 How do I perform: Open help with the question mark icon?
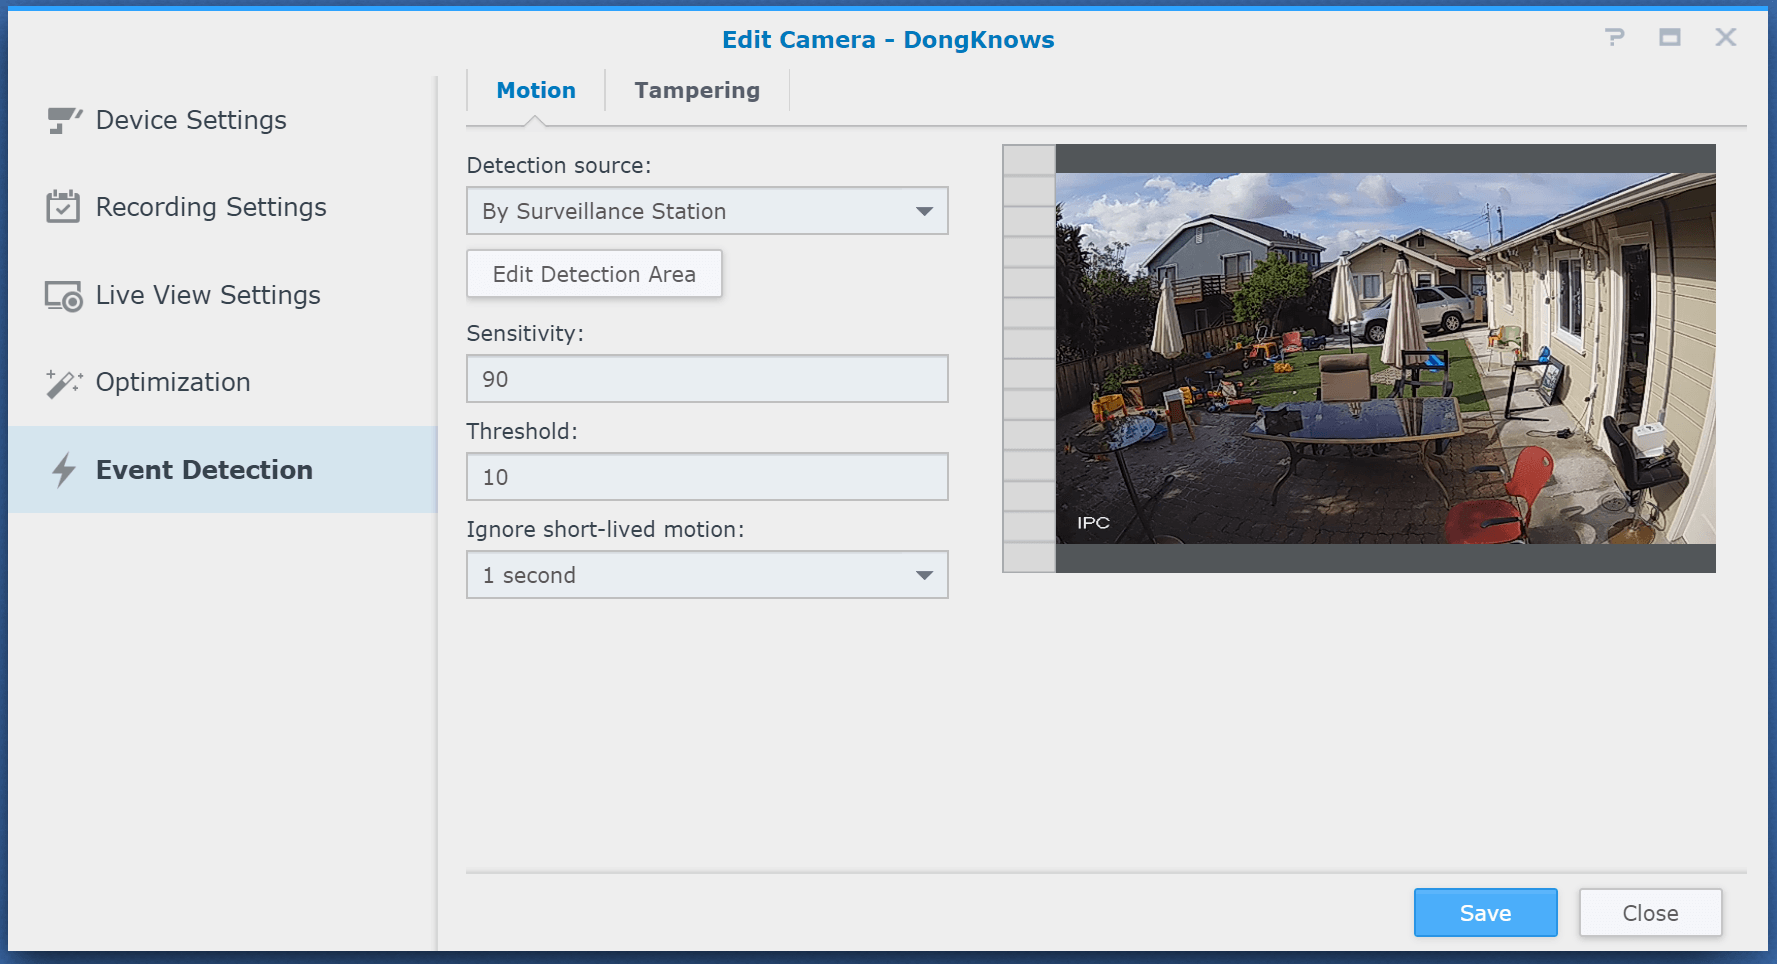coord(1614,38)
